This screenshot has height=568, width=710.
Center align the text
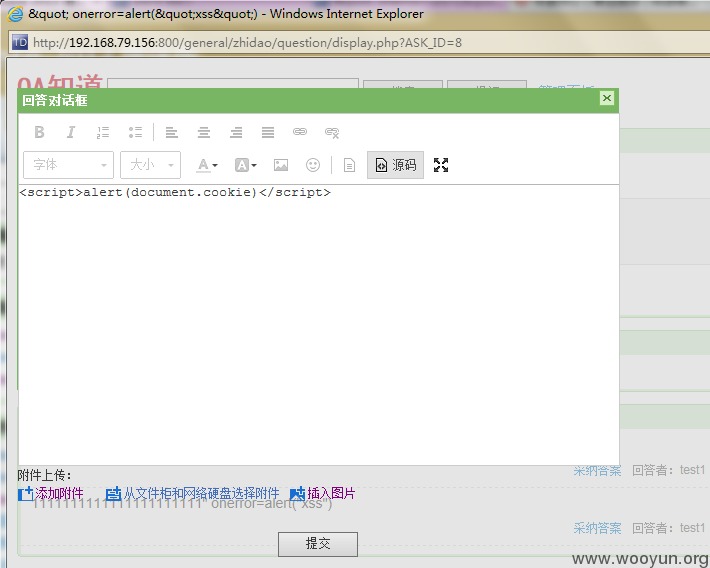(x=204, y=132)
